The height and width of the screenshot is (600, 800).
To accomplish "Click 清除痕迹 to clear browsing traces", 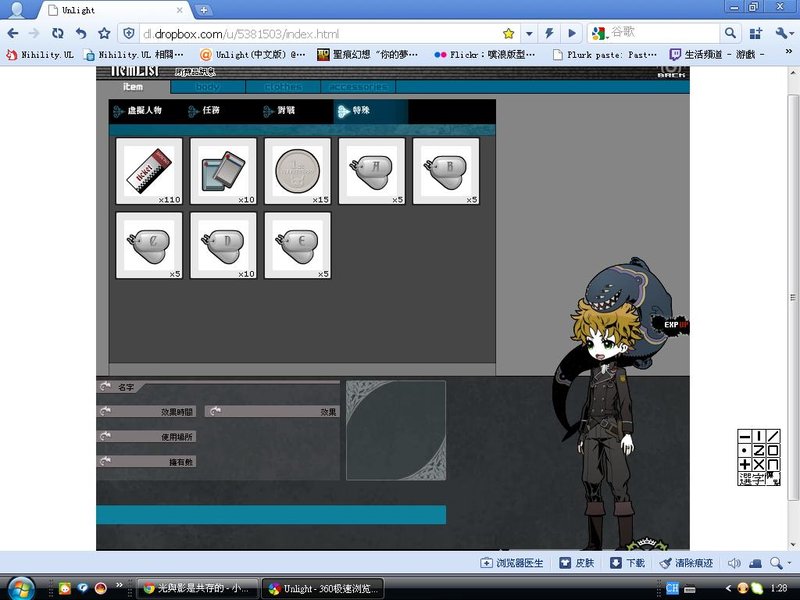I will (x=686, y=563).
